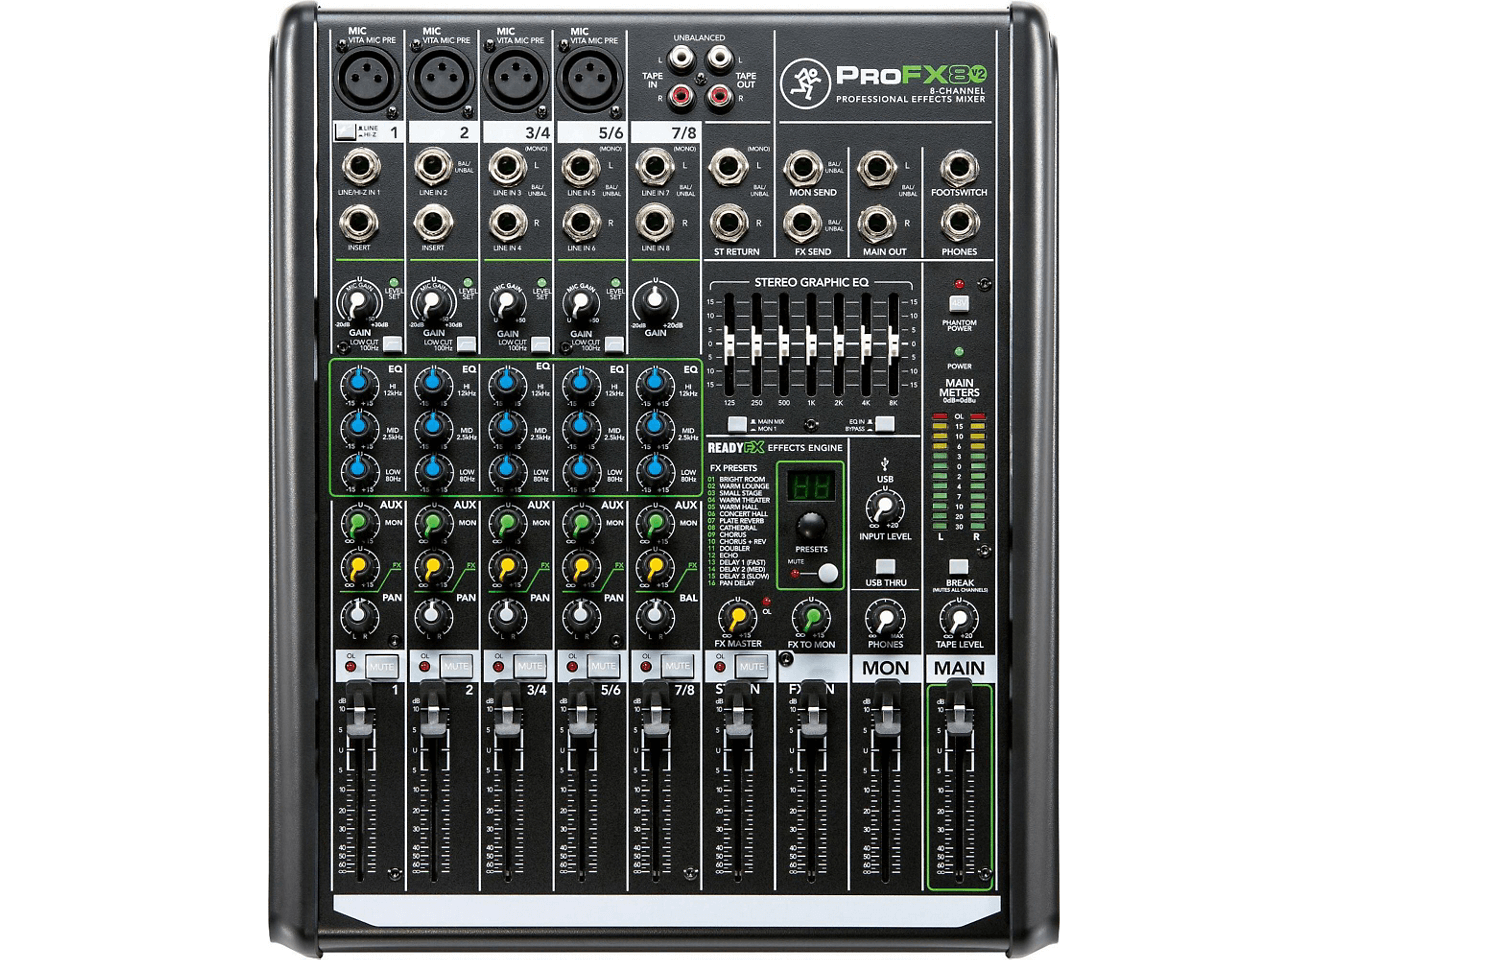Click the USB INPUT LEVEL knob

pyautogui.click(x=885, y=508)
